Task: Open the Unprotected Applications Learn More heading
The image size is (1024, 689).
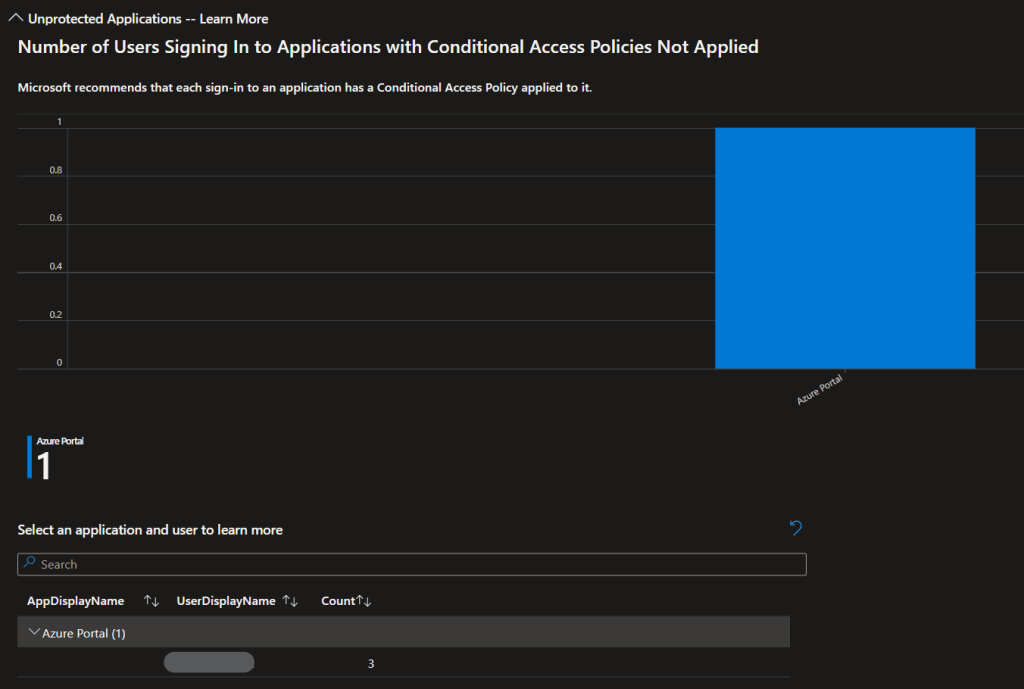Action: [148, 18]
